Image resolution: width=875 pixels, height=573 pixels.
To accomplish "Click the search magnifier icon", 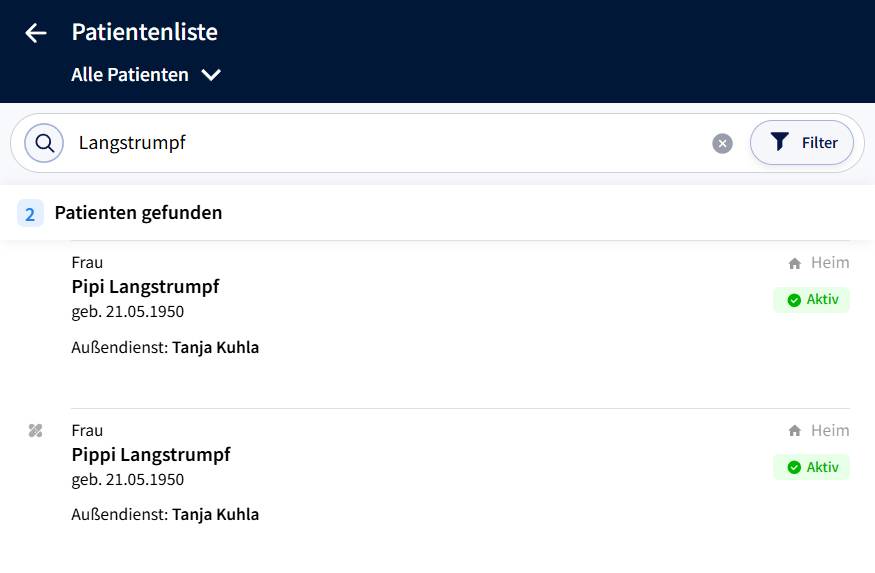I will click(44, 143).
